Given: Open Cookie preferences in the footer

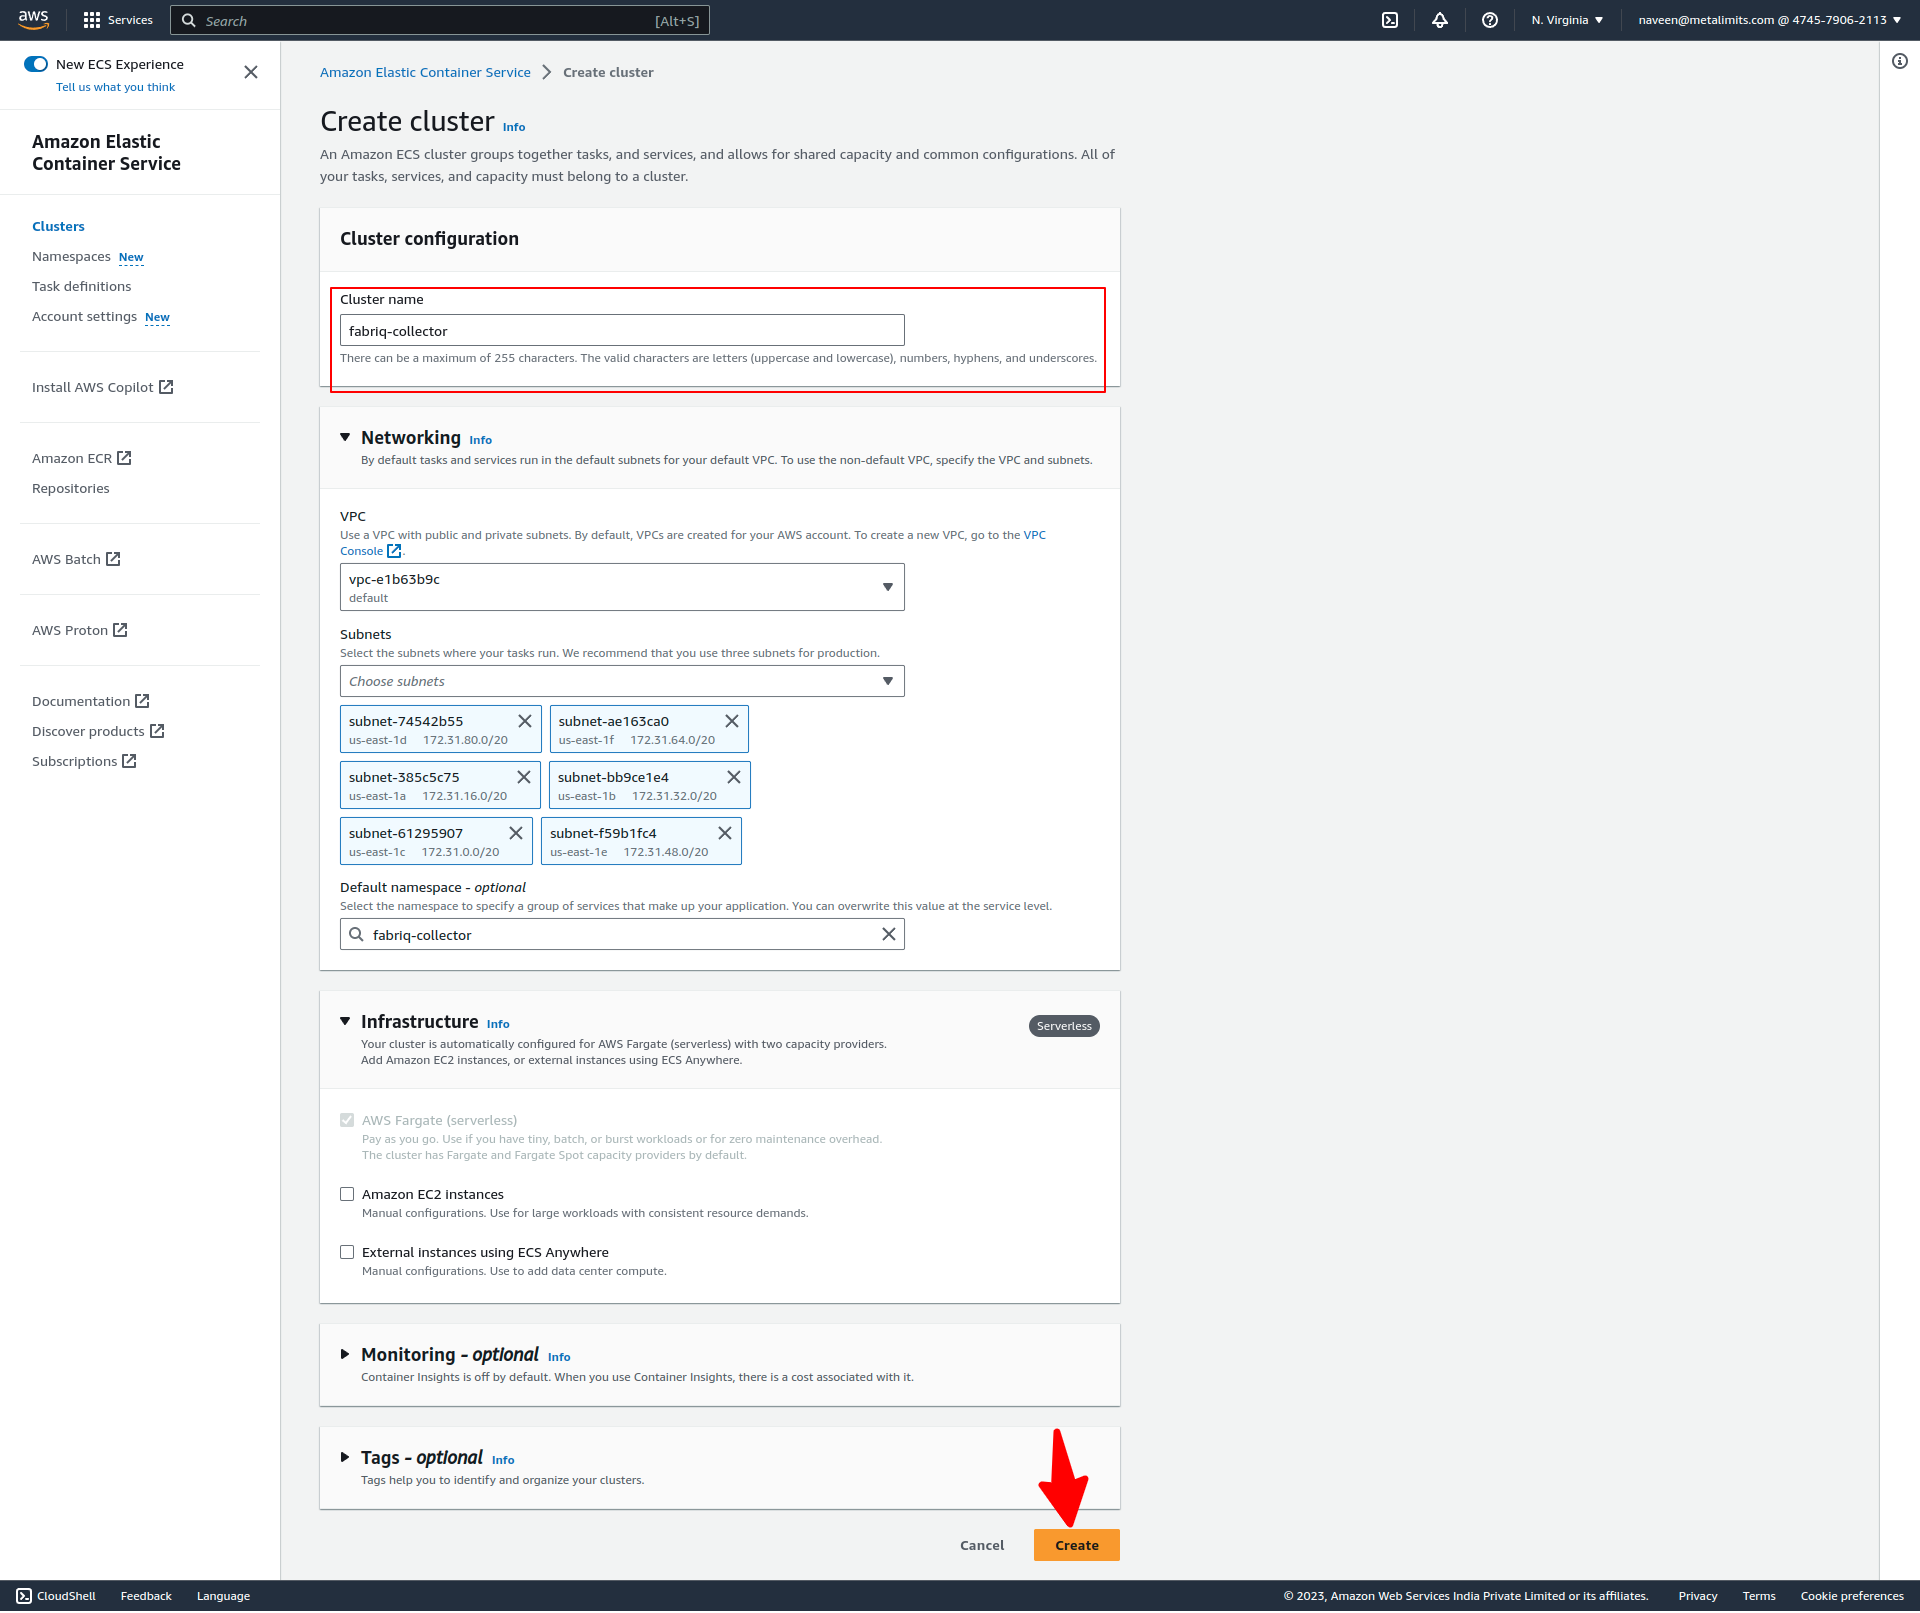Looking at the screenshot, I should click(x=1852, y=1596).
